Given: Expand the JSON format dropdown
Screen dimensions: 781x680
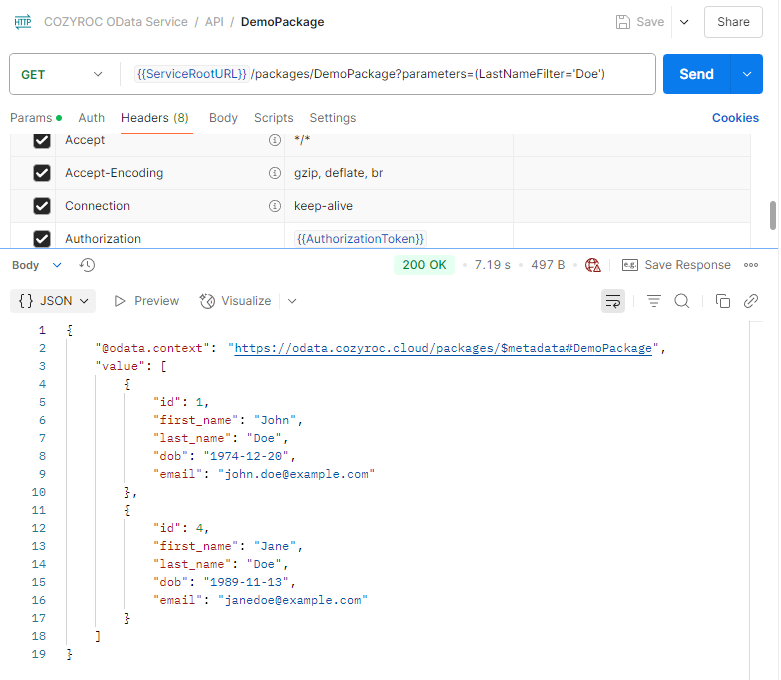Looking at the screenshot, I should tap(55, 301).
